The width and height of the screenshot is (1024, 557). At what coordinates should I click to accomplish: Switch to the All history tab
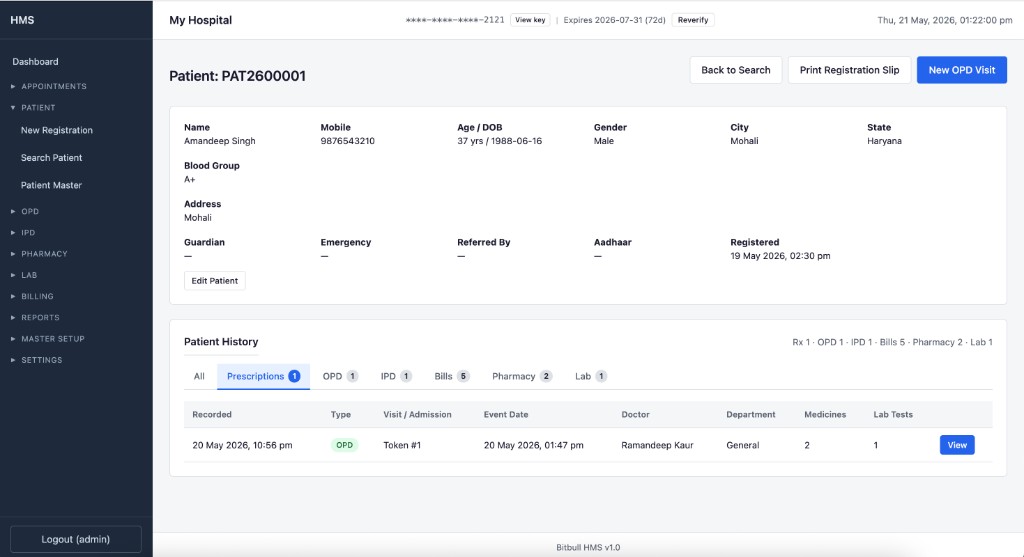(x=199, y=376)
